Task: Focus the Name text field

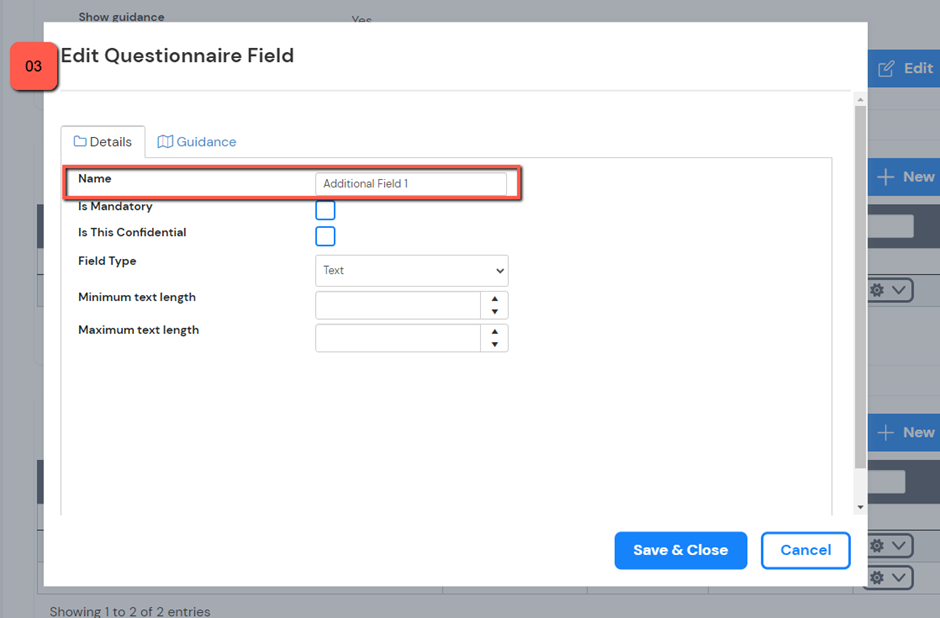Action: click(x=410, y=184)
